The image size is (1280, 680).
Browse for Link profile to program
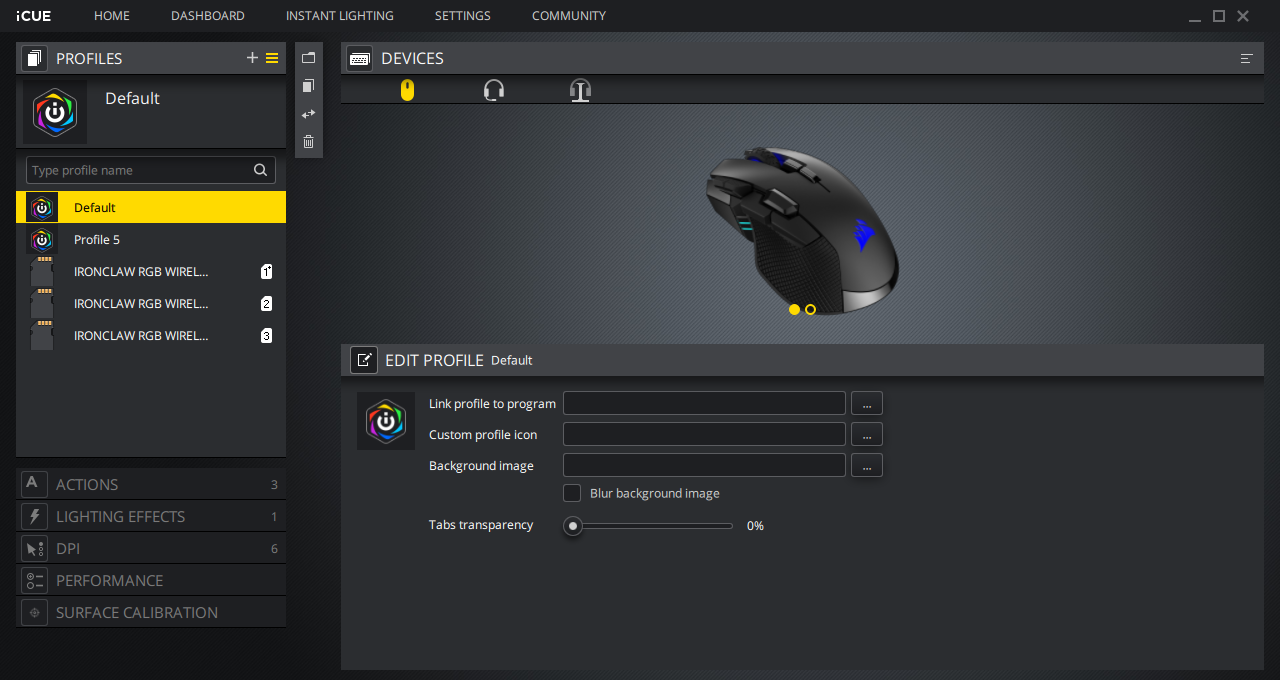[867, 403]
